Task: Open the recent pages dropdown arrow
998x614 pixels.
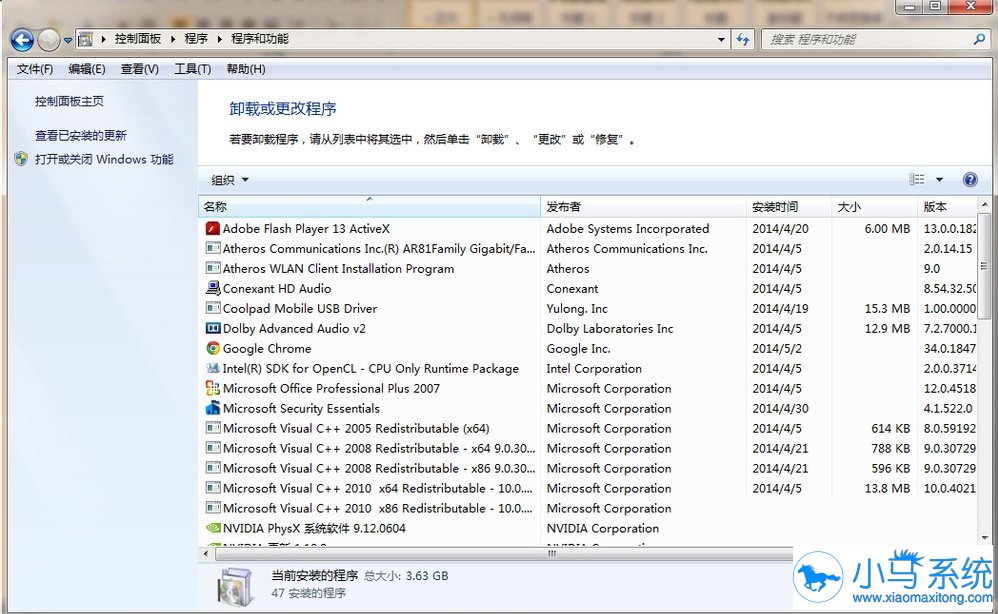Action: pos(67,41)
